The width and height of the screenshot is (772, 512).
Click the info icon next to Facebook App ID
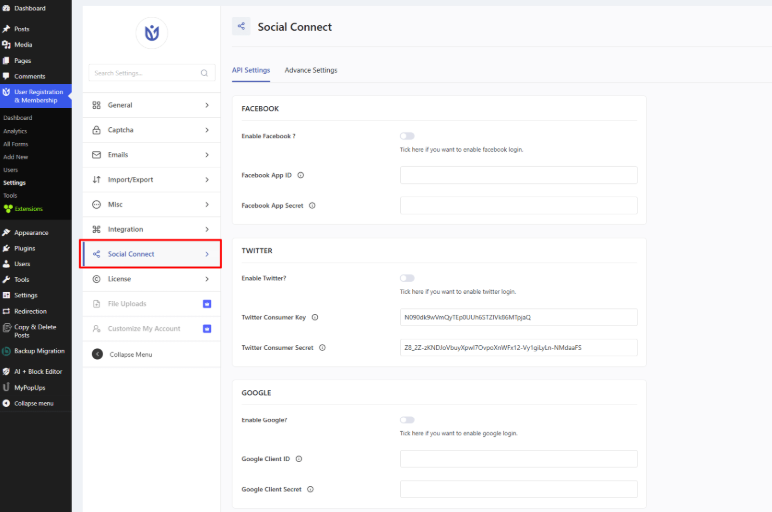click(x=301, y=175)
